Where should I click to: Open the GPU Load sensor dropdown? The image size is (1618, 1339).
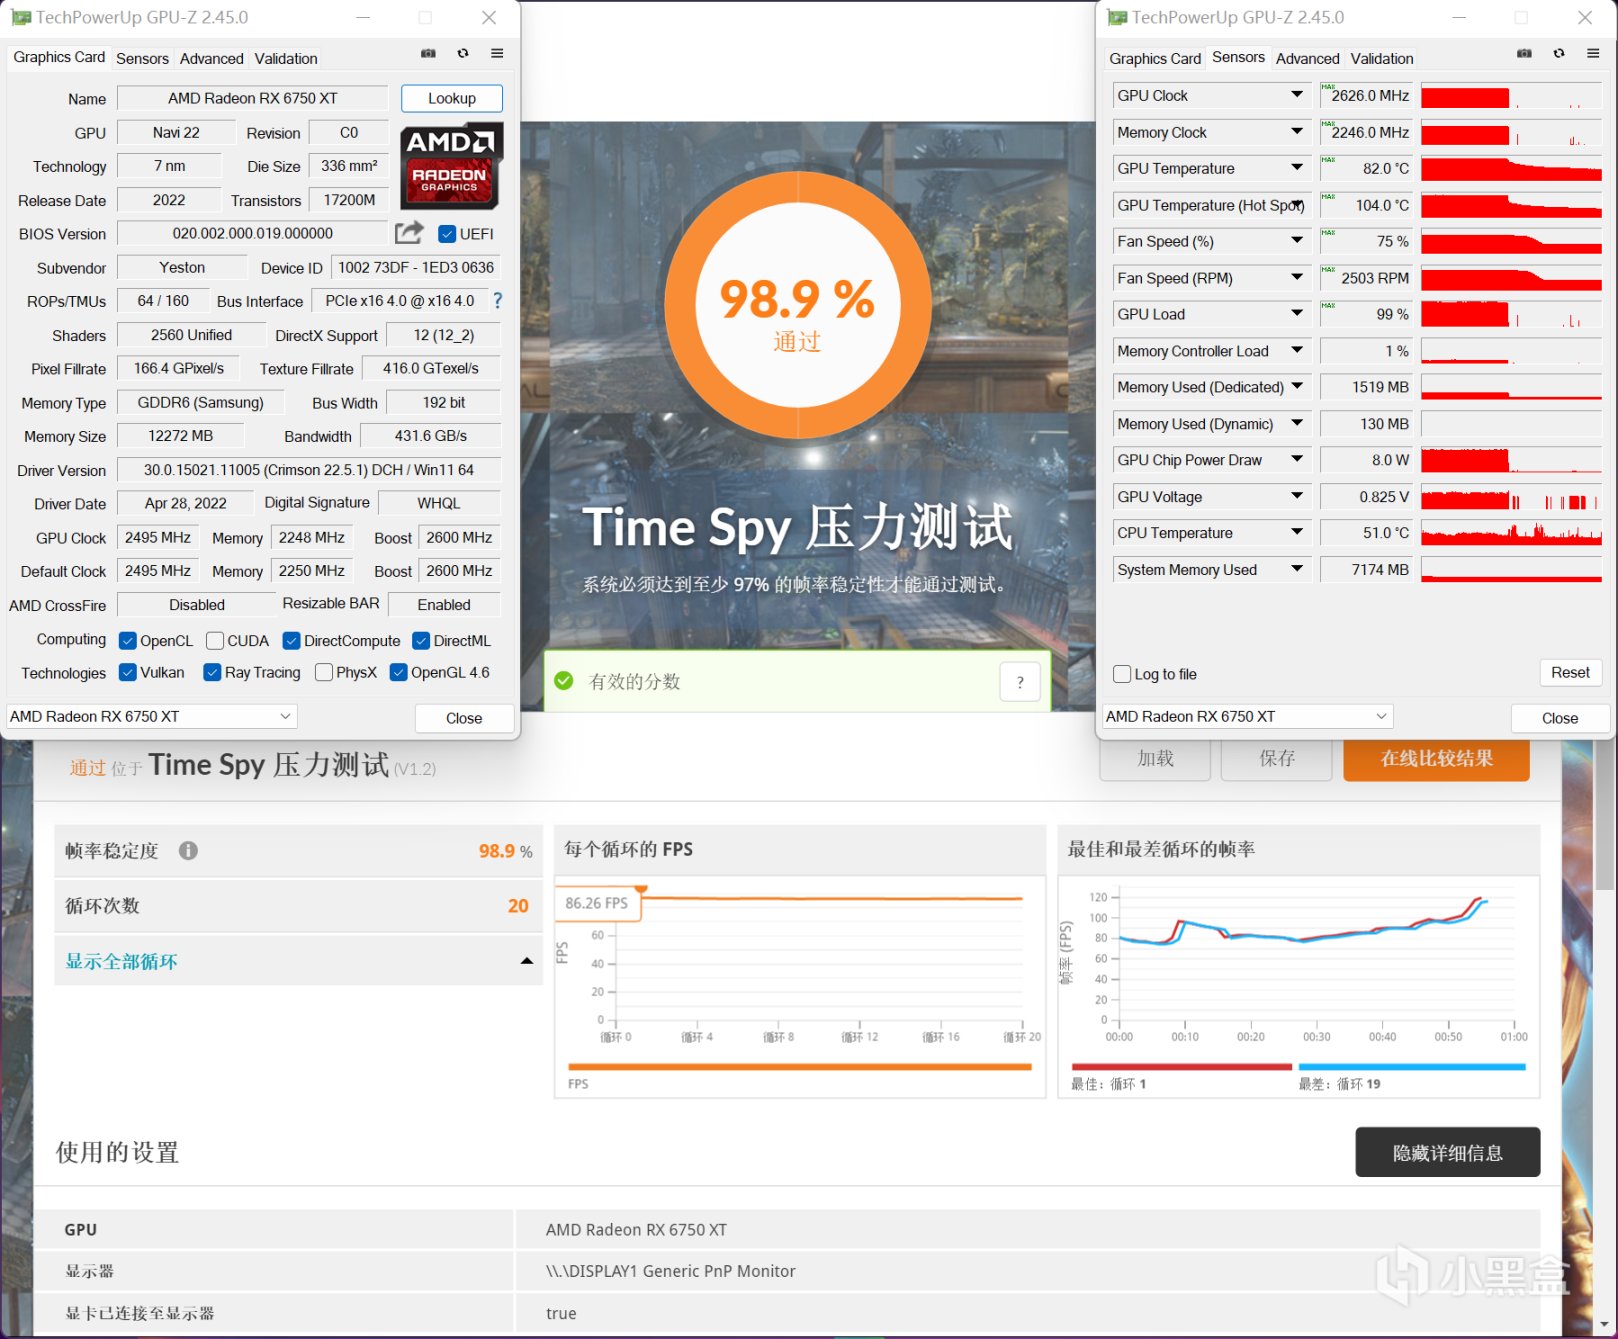click(1297, 314)
